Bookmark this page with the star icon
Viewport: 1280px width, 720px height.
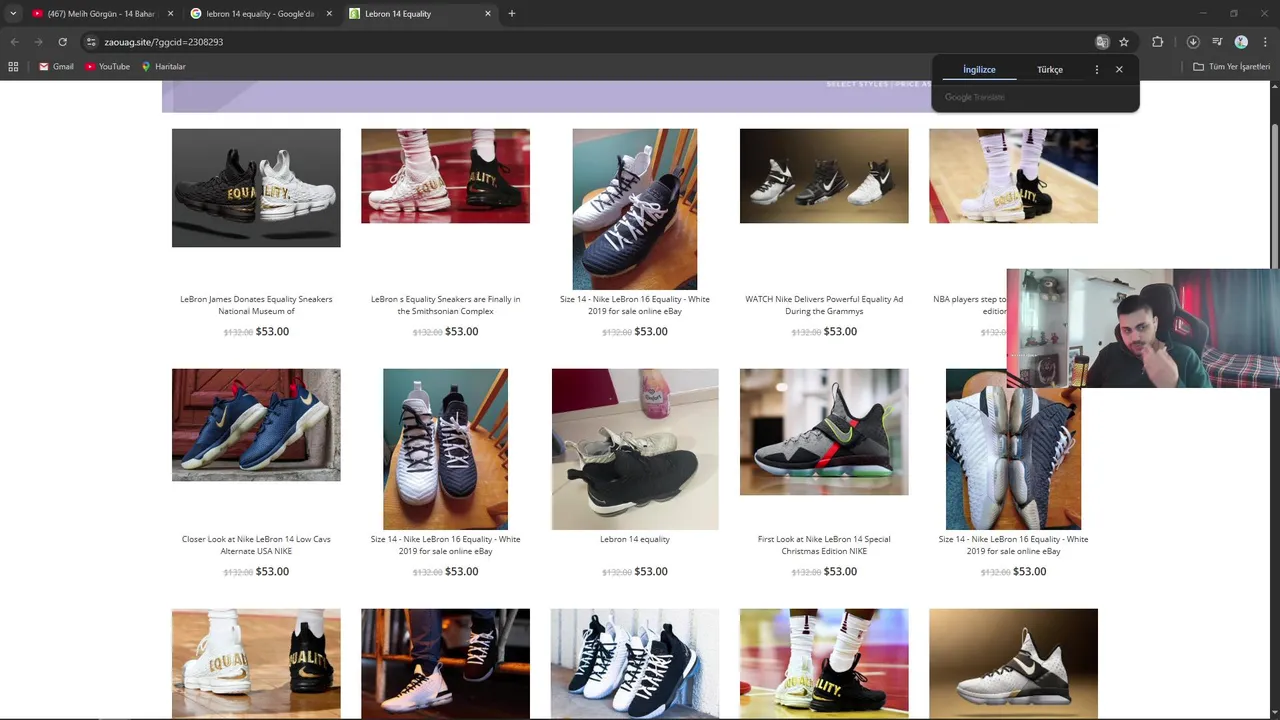coord(1124,42)
